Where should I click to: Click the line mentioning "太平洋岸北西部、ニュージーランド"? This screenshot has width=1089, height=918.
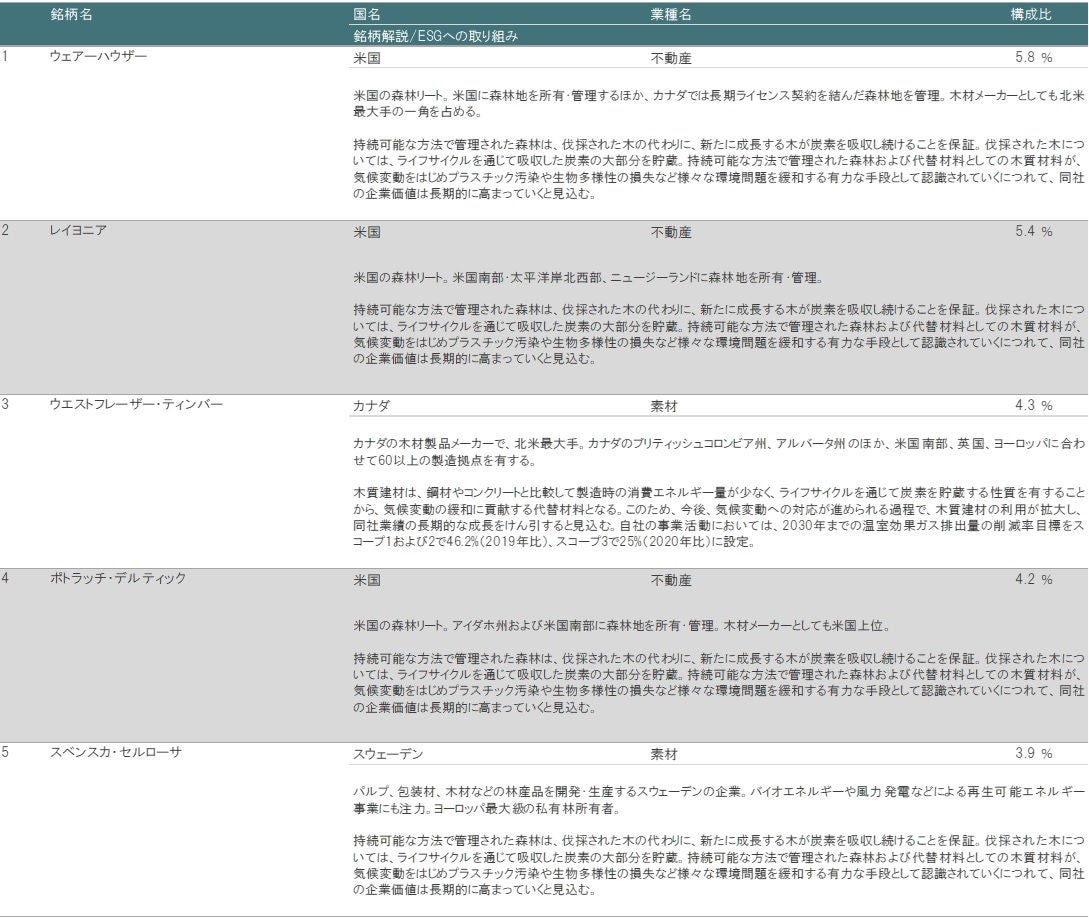(589, 278)
